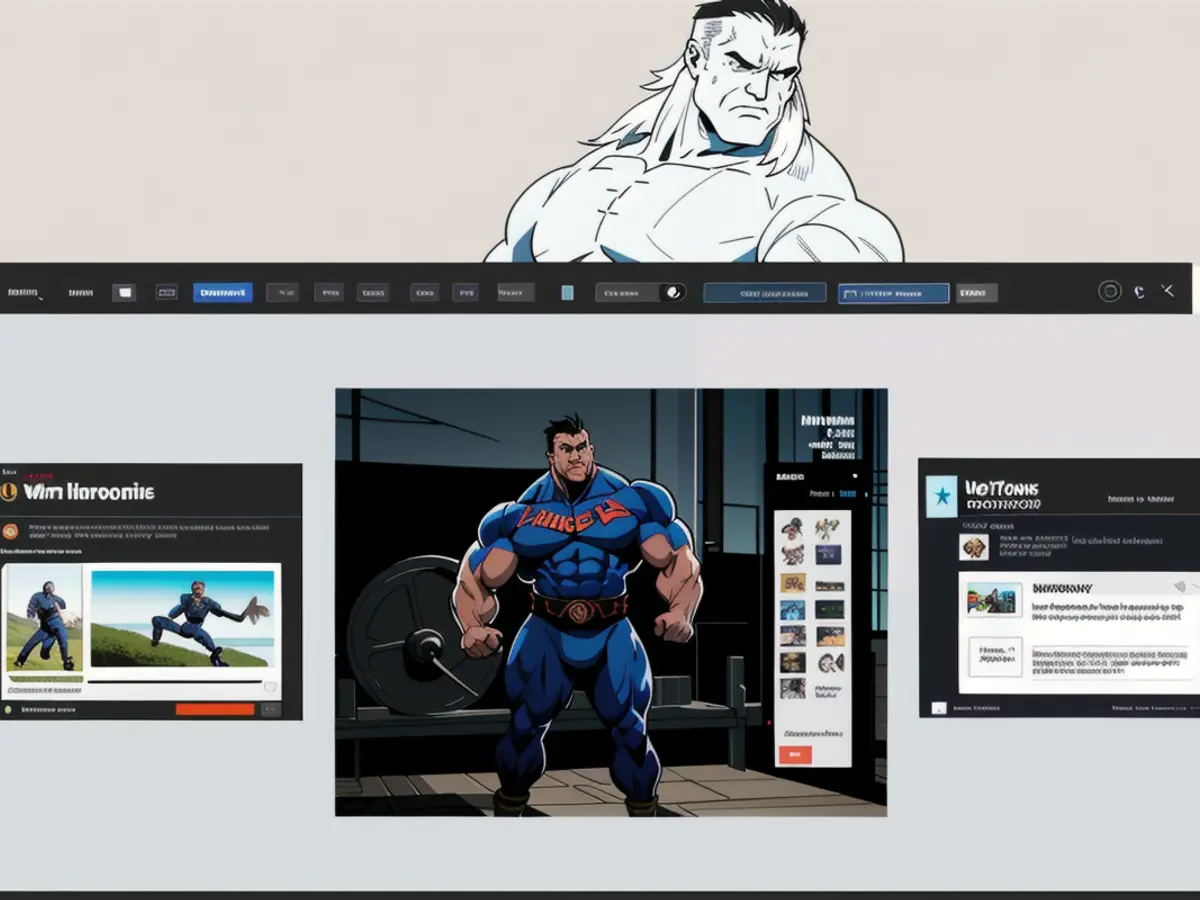Click the outlined rectangle icon in toolbar
The width and height of the screenshot is (1200, 900).
pyautogui.click(x=166, y=293)
